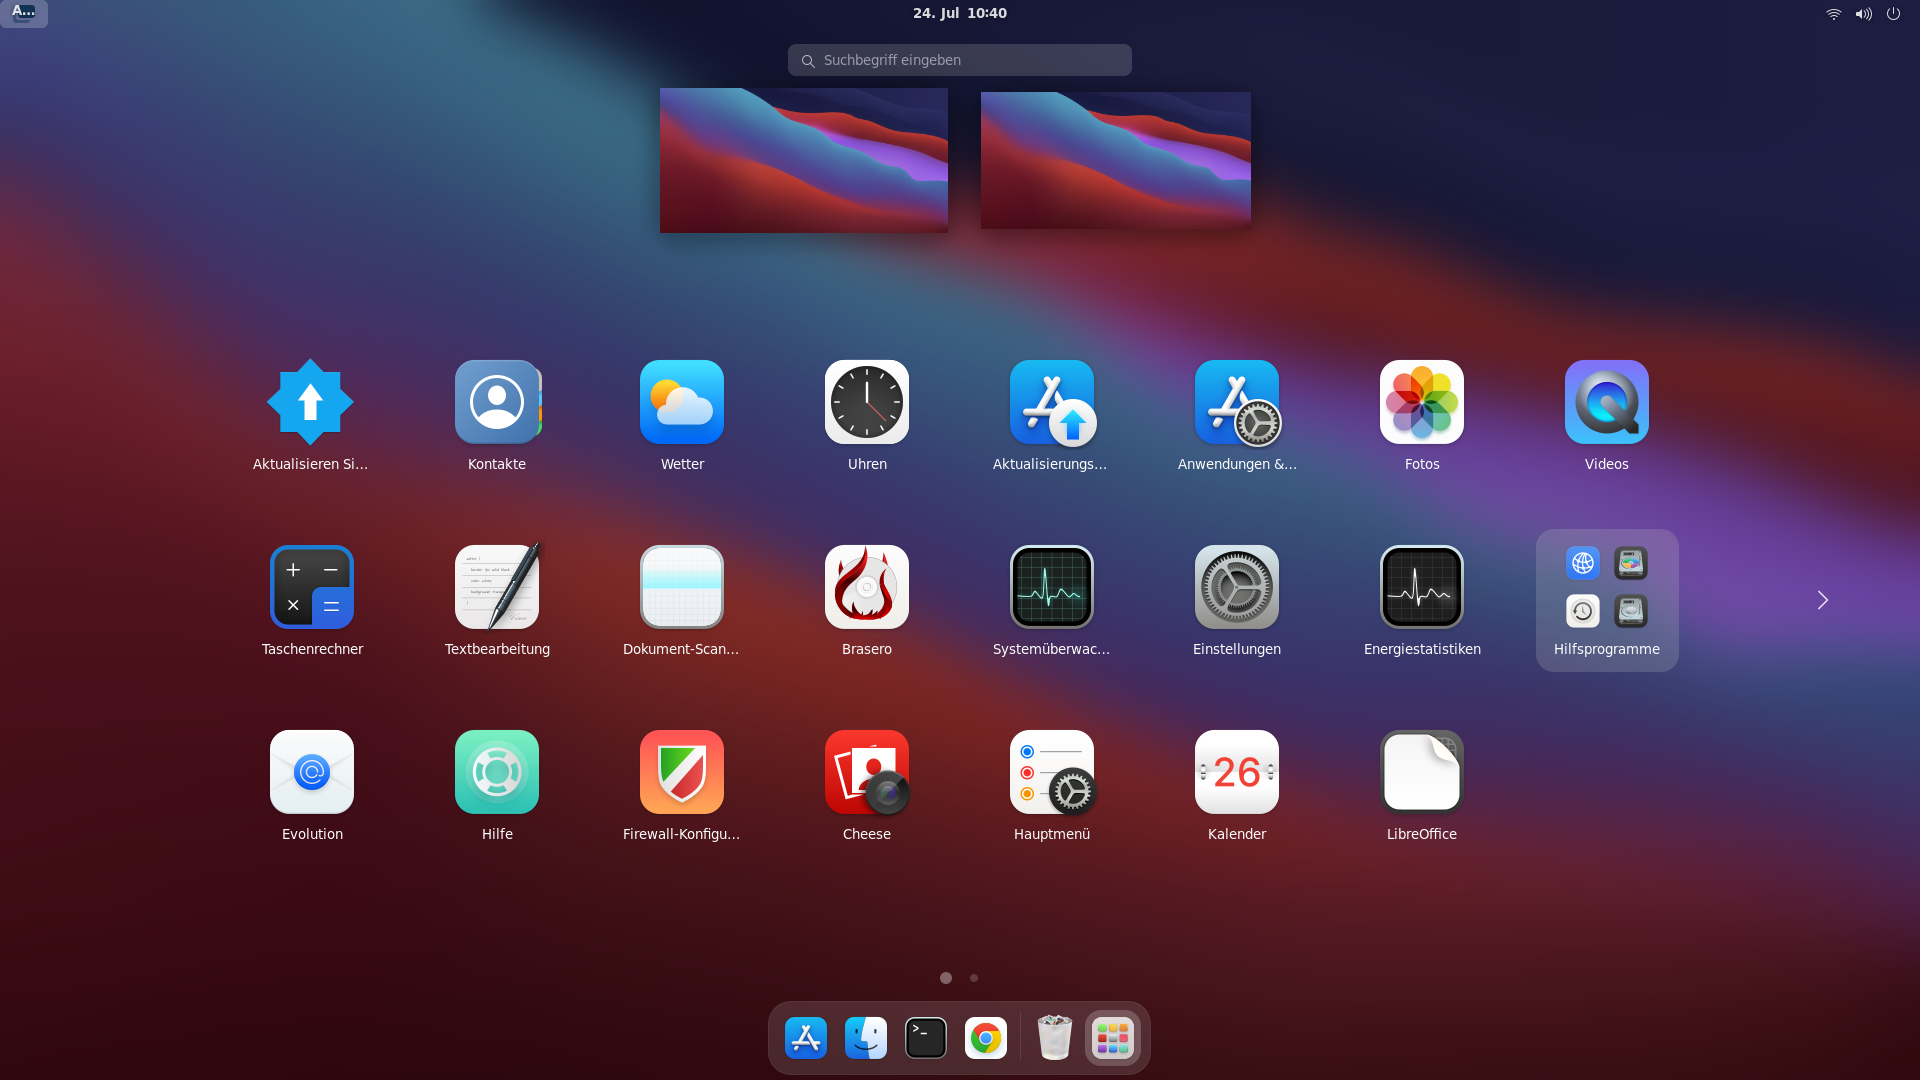
Task: Open the activities menu in top-left corner
Action: tap(24, 13)
